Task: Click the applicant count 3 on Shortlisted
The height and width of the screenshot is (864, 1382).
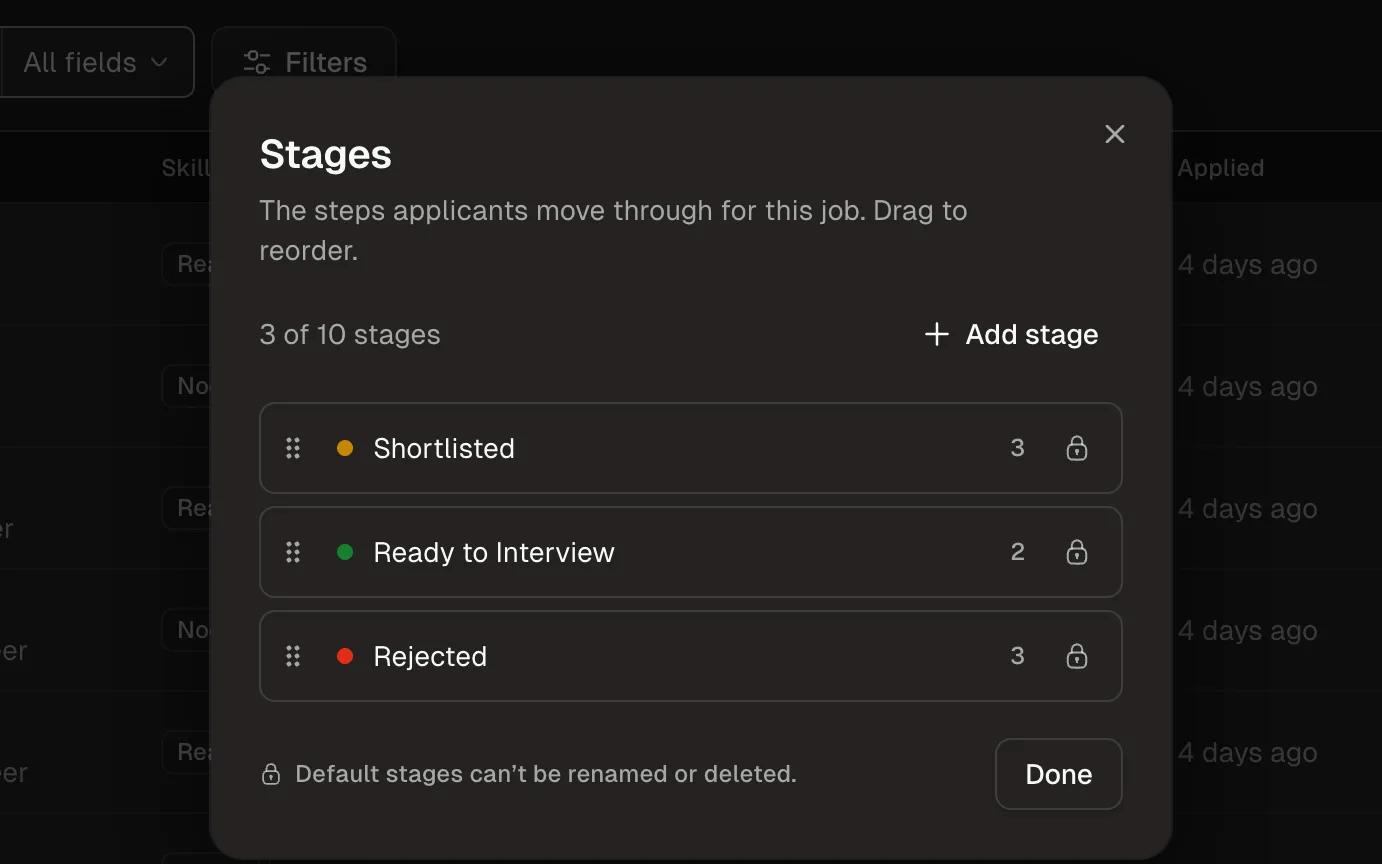Action: tap(1017, 448)
